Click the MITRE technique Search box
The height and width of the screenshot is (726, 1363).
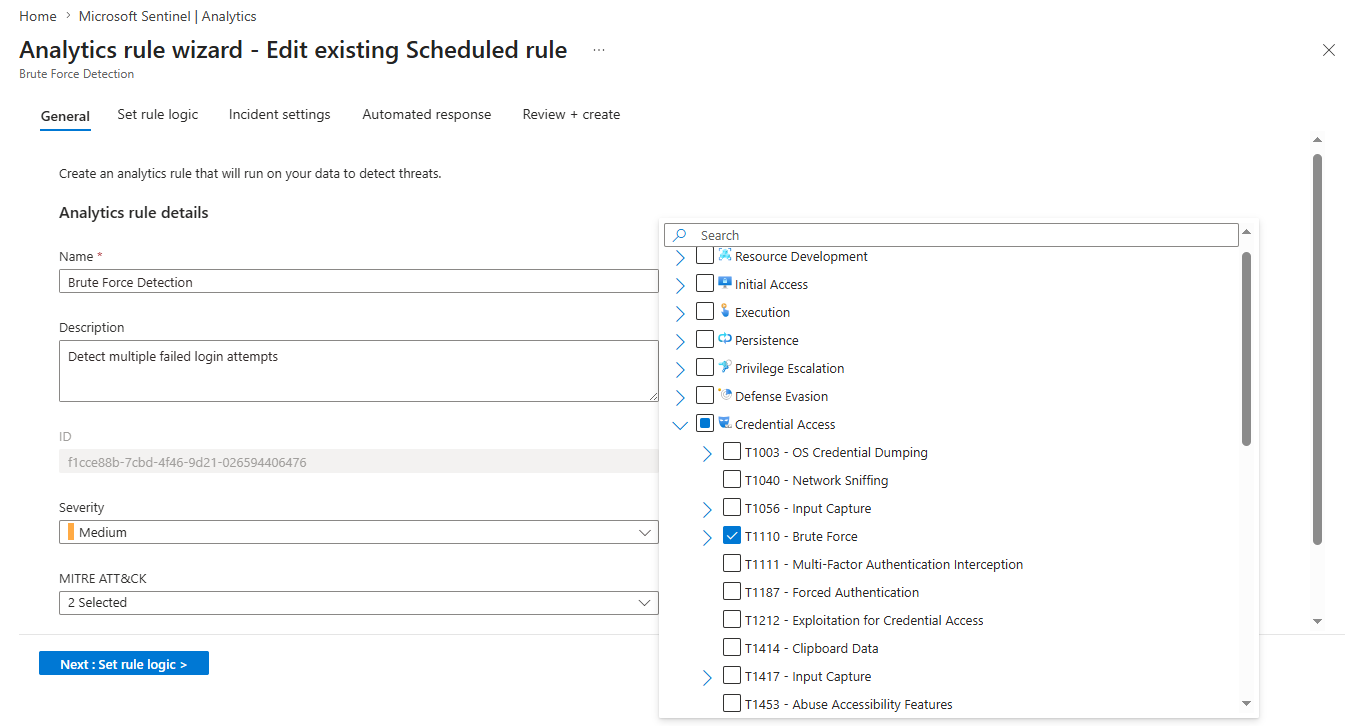[x=951, y=235]
